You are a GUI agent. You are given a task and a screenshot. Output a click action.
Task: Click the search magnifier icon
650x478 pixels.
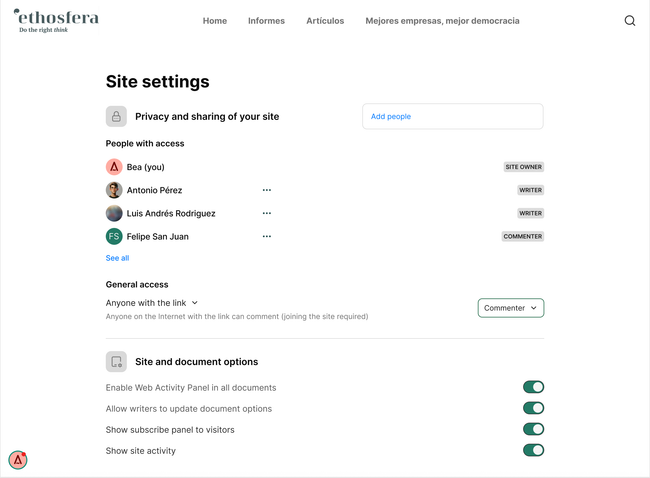pyautogui.click(x=630, y=21)
